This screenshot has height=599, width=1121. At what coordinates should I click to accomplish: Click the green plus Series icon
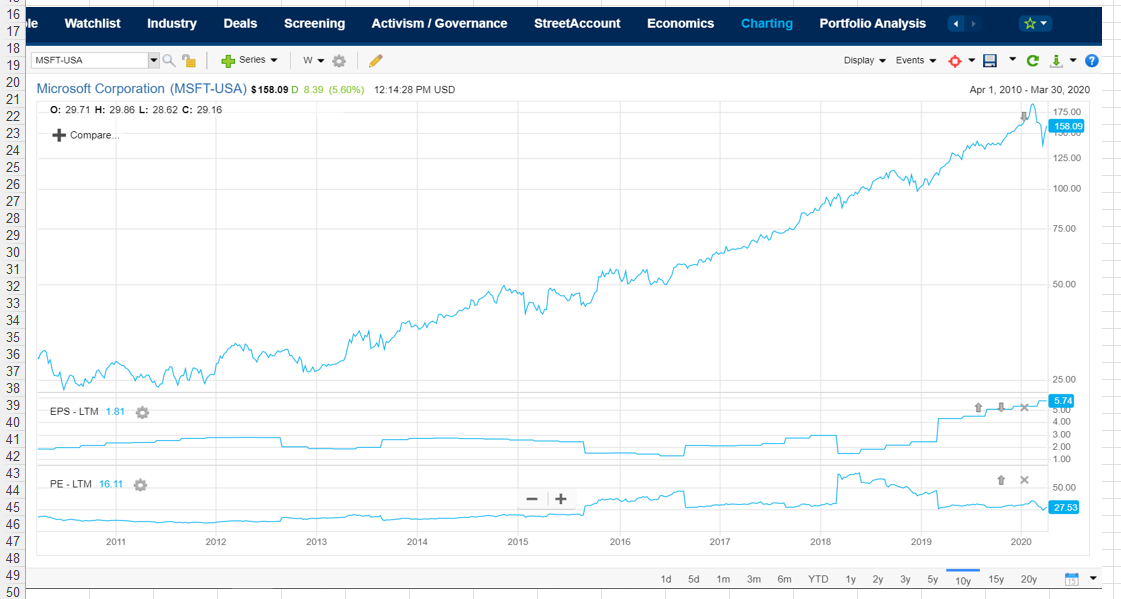tap(228, 61)
